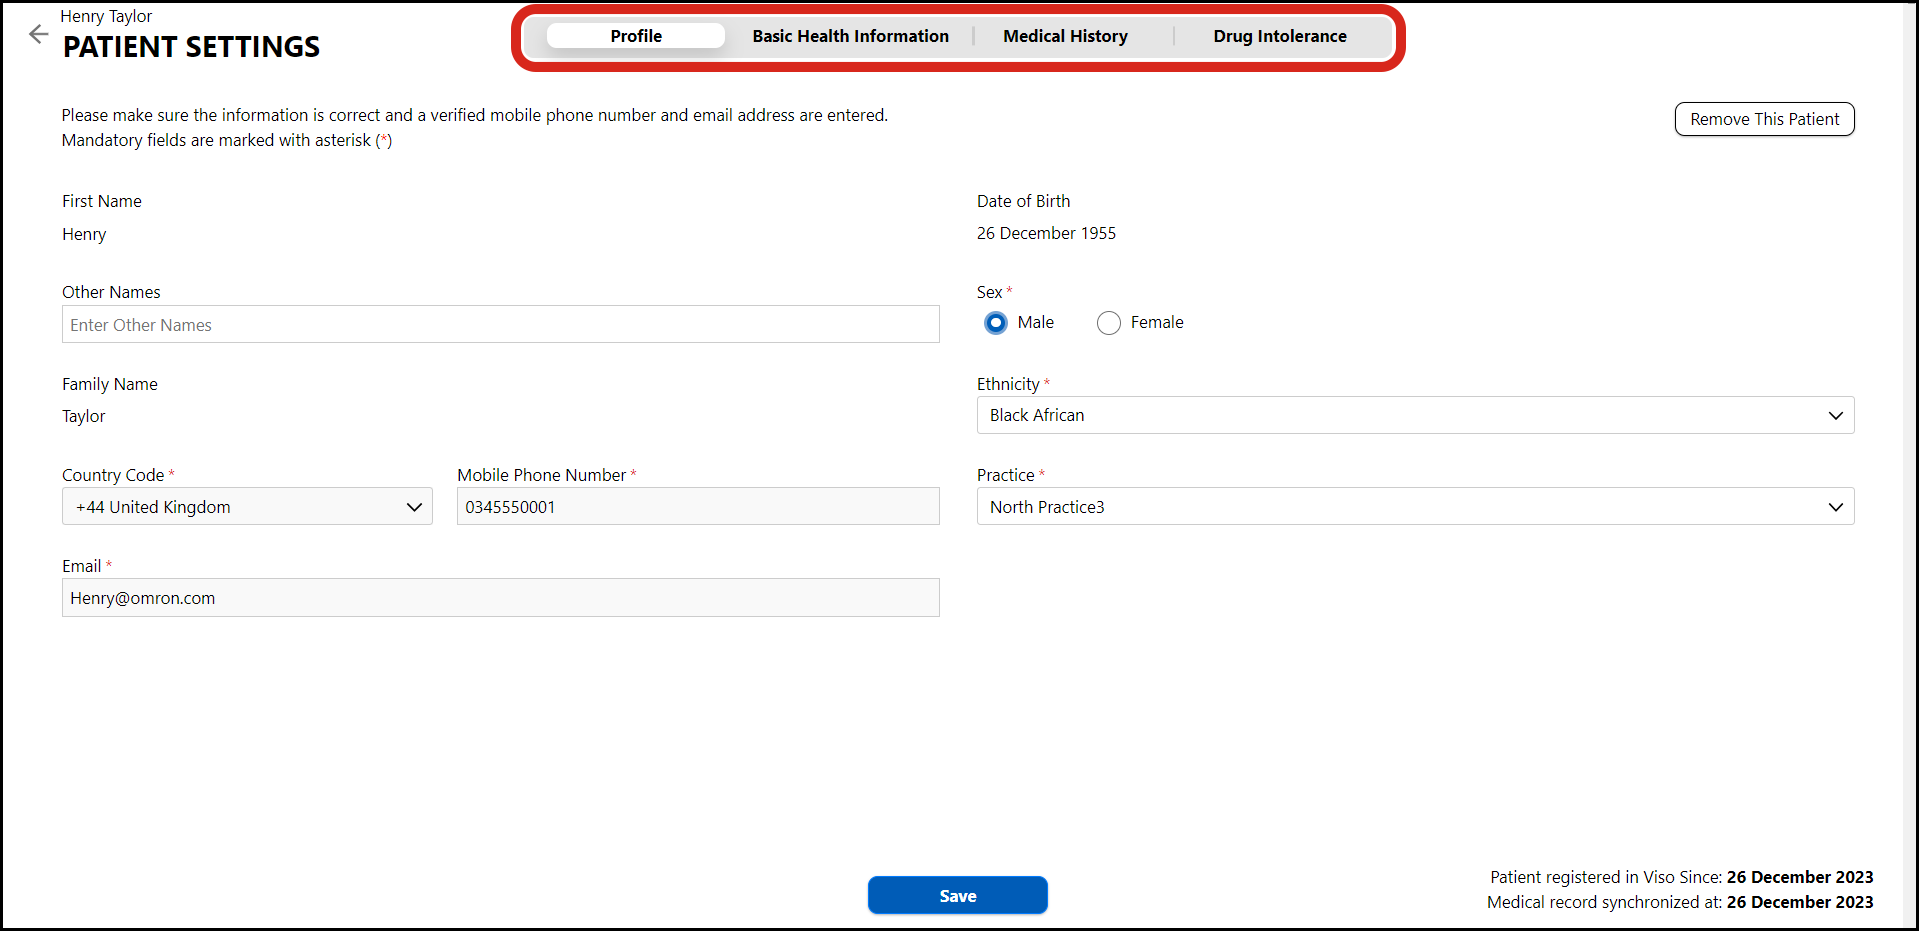Select the Female radio button
This screenshot has width=1919, height=931.
point(1108,323)
